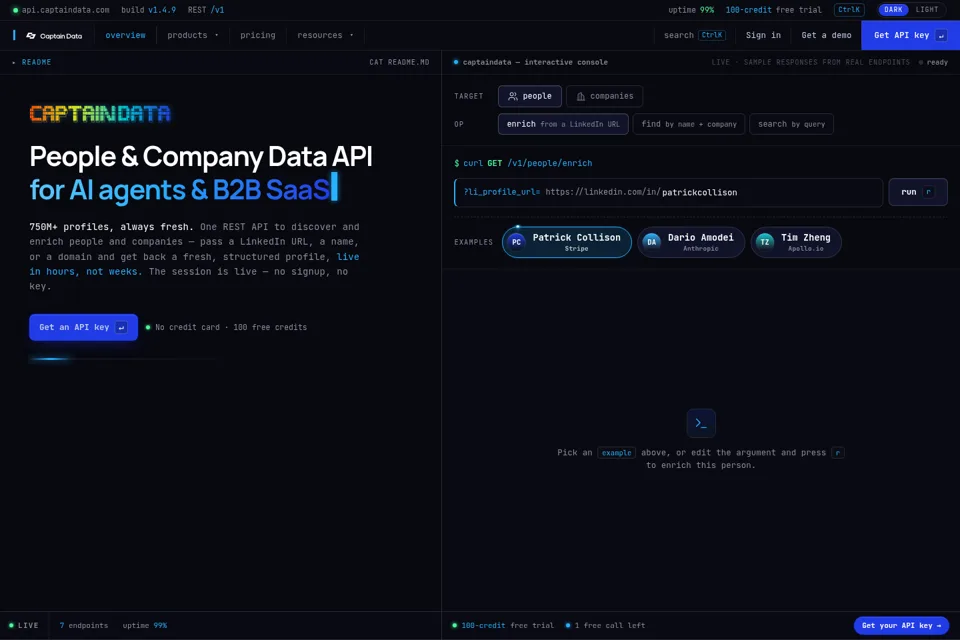Expand the products dropdown menu
This screenshot has width=960, height=640.
pyautogui.click(x=192, y=36)
